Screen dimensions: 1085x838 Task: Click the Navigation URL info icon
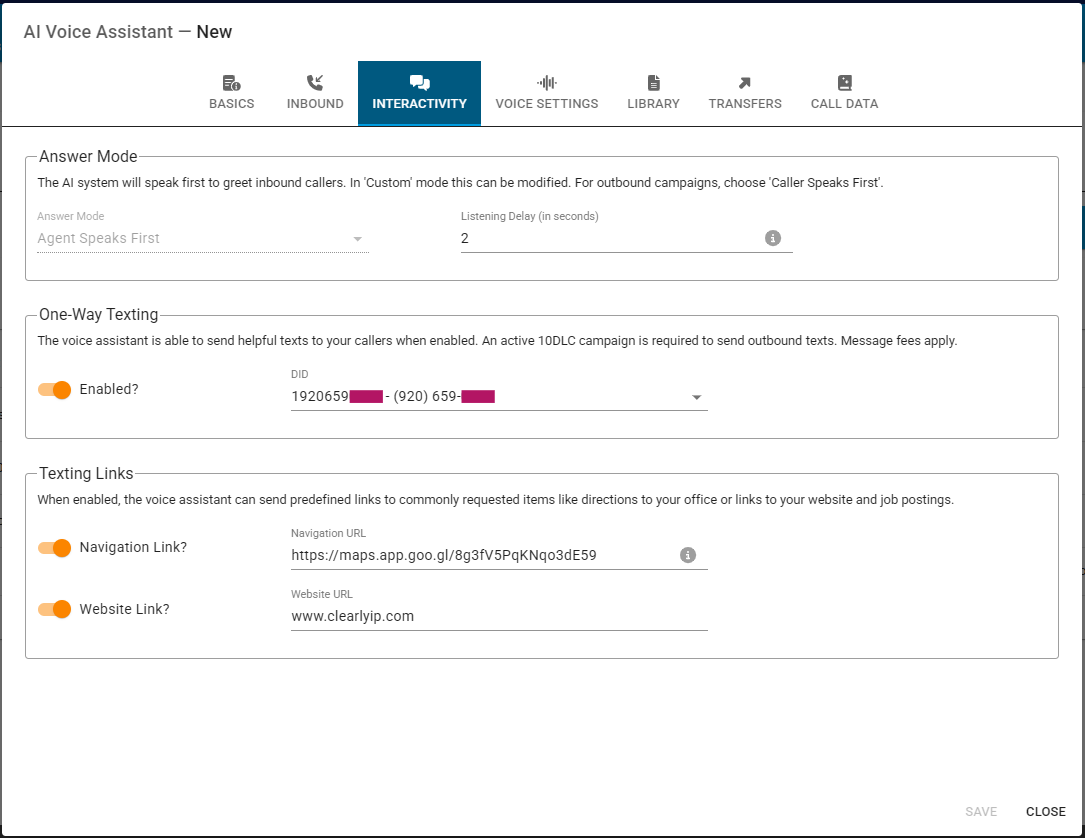(687, 555)
